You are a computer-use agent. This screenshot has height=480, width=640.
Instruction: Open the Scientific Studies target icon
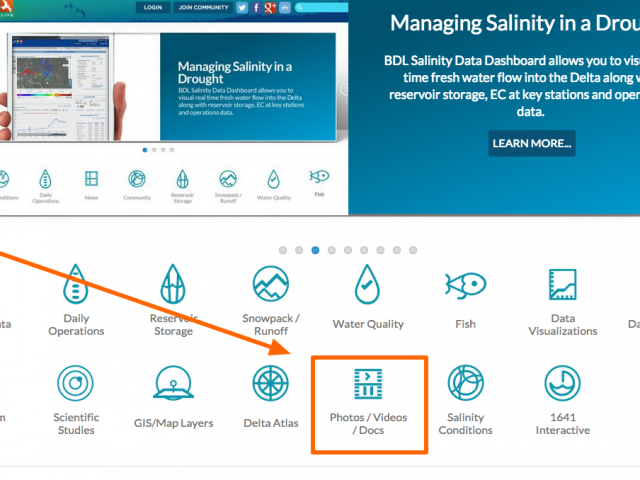tap(76, 383)
